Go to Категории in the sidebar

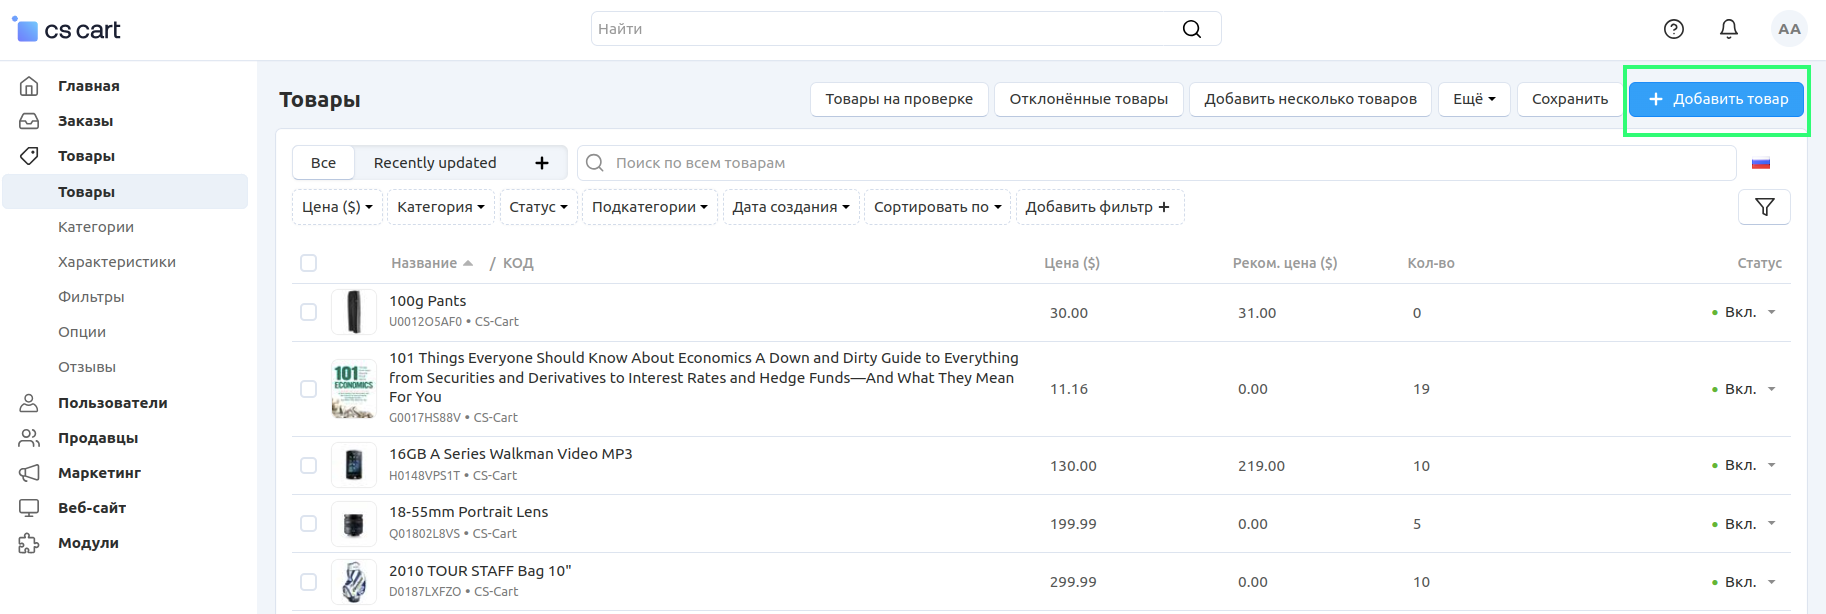(96, 227)
